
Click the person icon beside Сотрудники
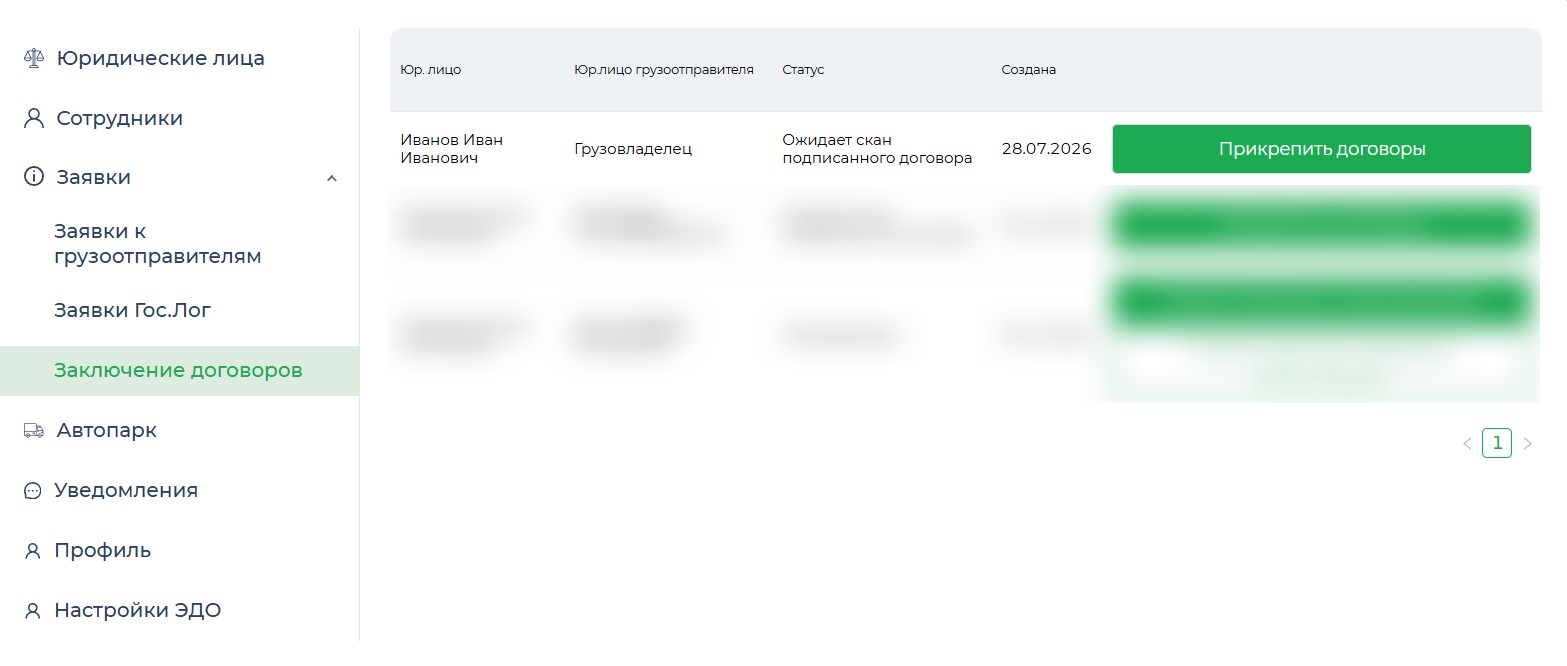pos(34,118)
